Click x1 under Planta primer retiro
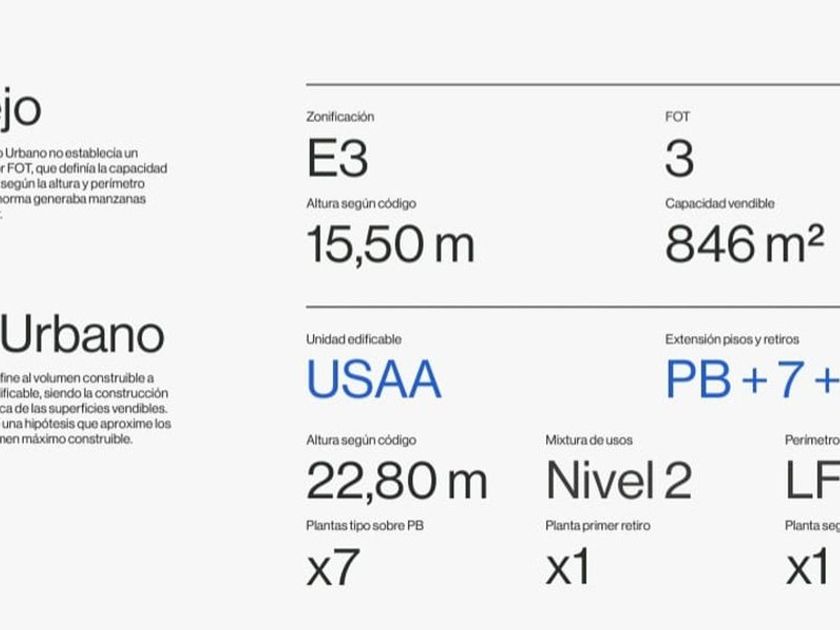 coord(567,568)
